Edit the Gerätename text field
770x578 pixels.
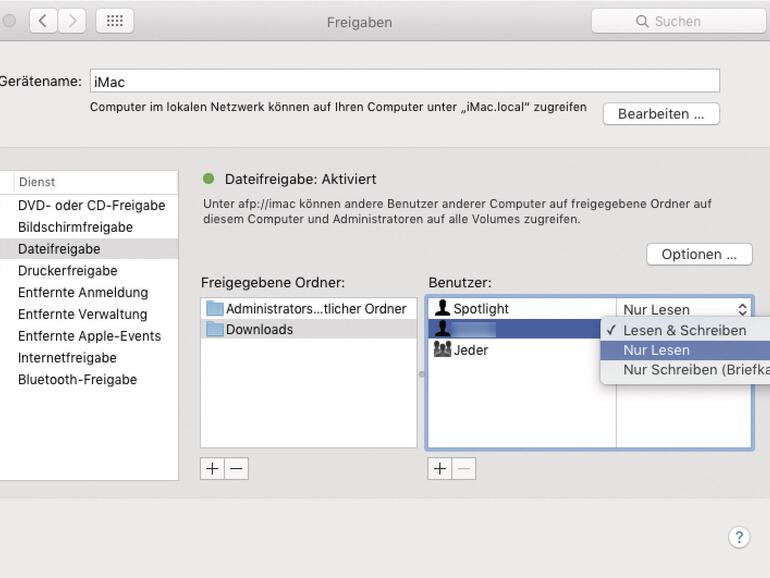coord(405,81)
